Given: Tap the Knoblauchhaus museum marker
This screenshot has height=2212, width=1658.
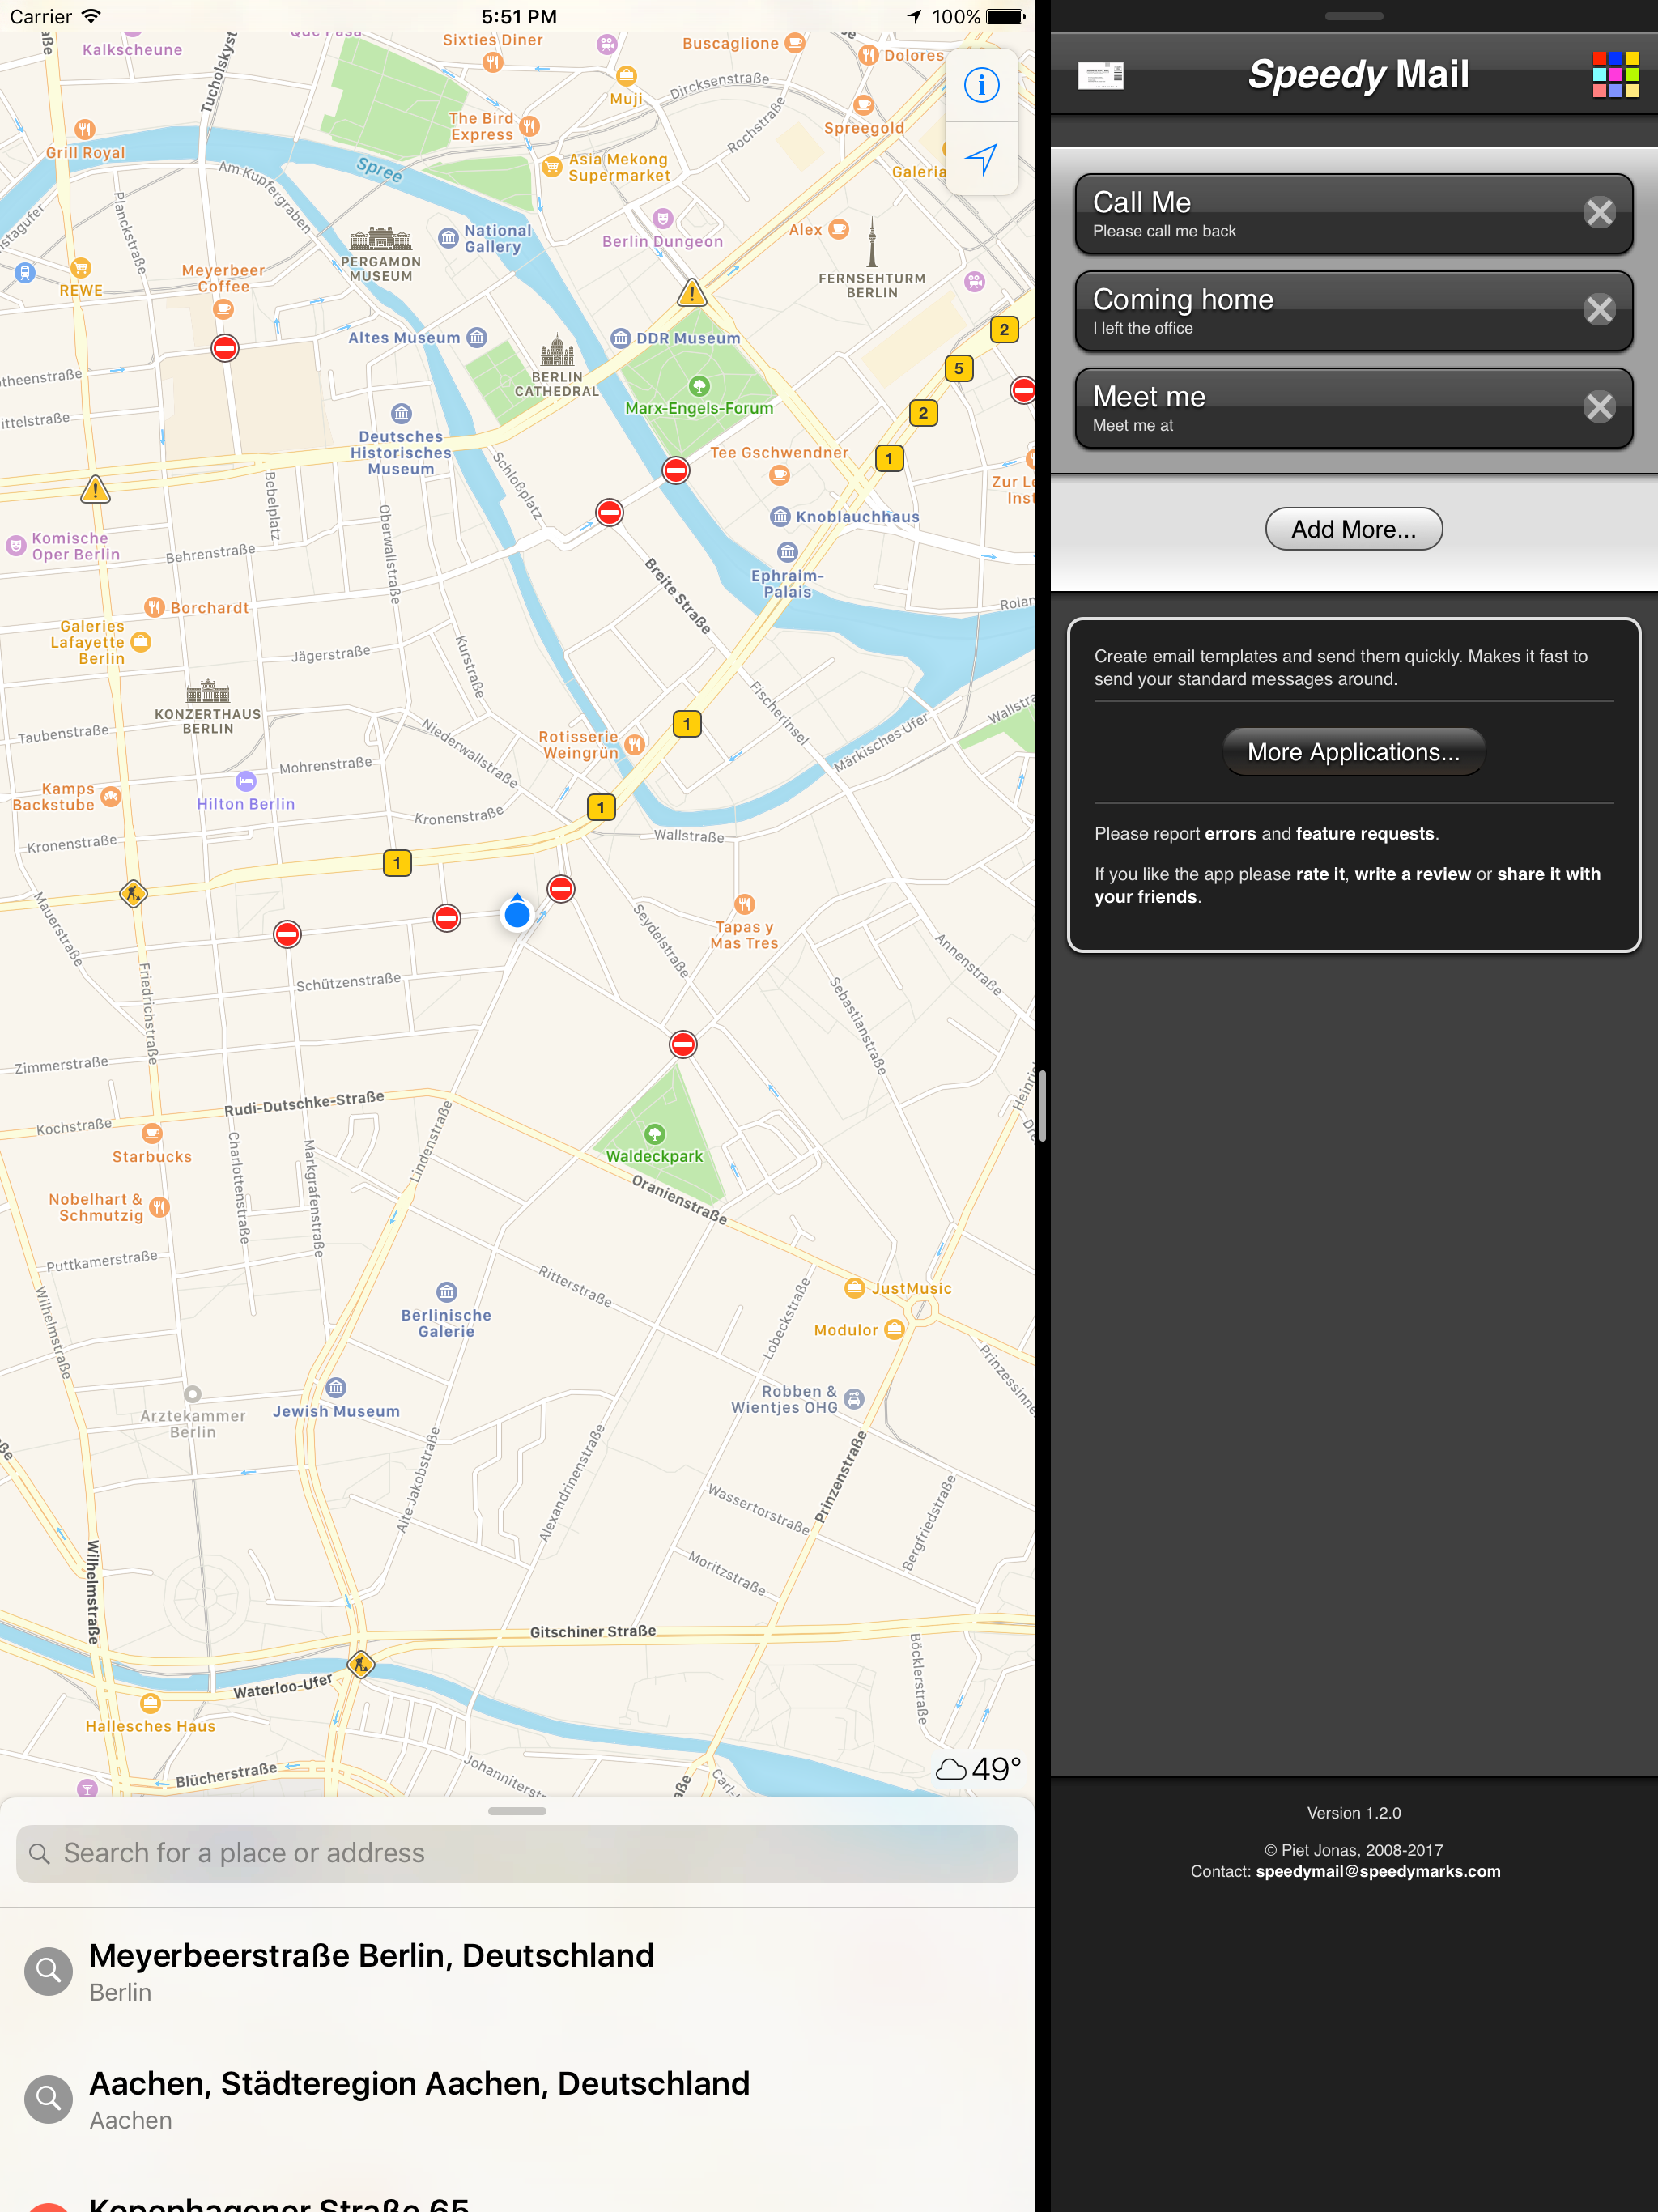Looking at the screenshot, I should click(781, 516).
